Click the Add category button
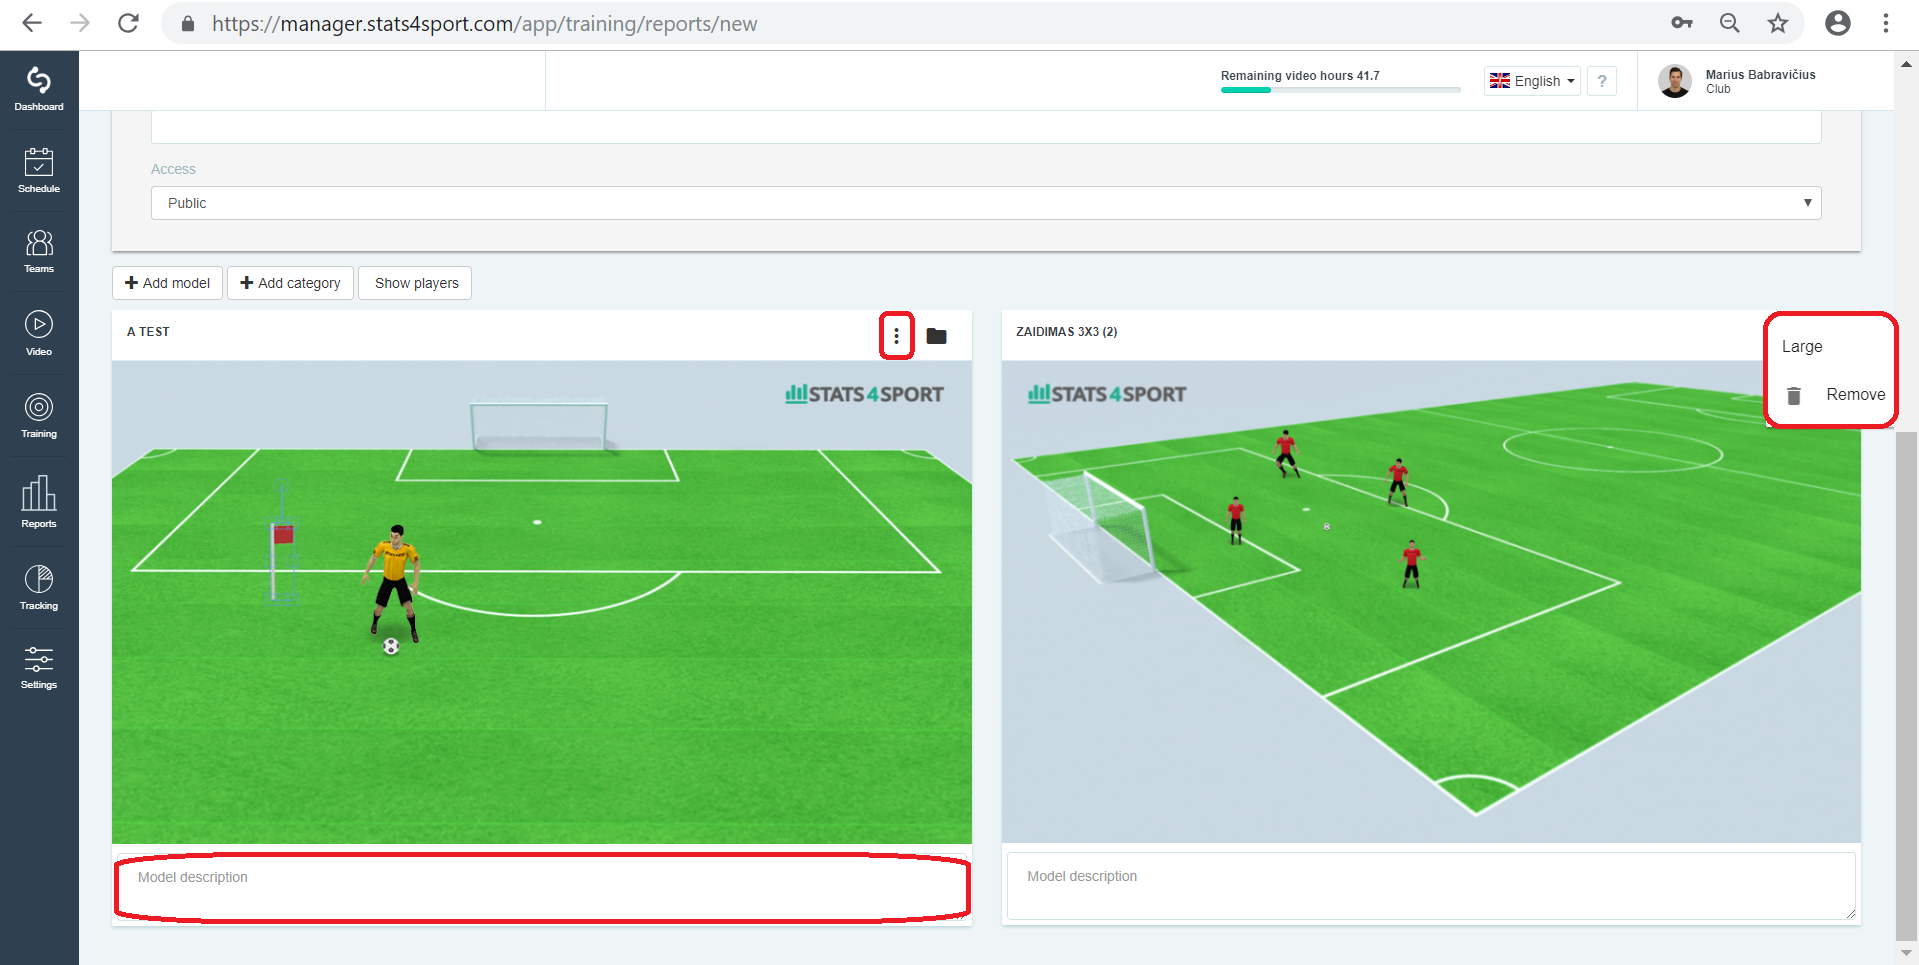 coord(290,283)
